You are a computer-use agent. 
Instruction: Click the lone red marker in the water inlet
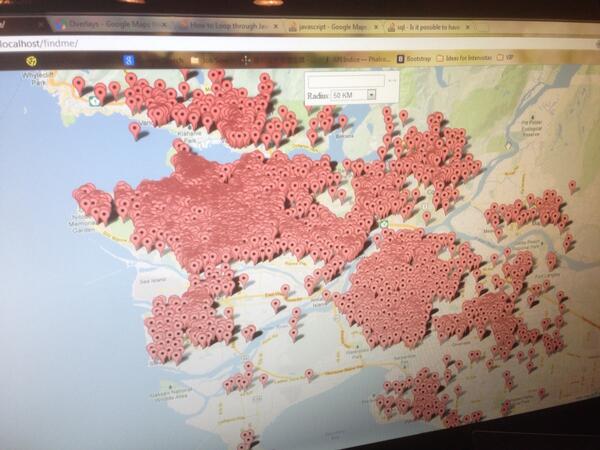click(134, 130)
